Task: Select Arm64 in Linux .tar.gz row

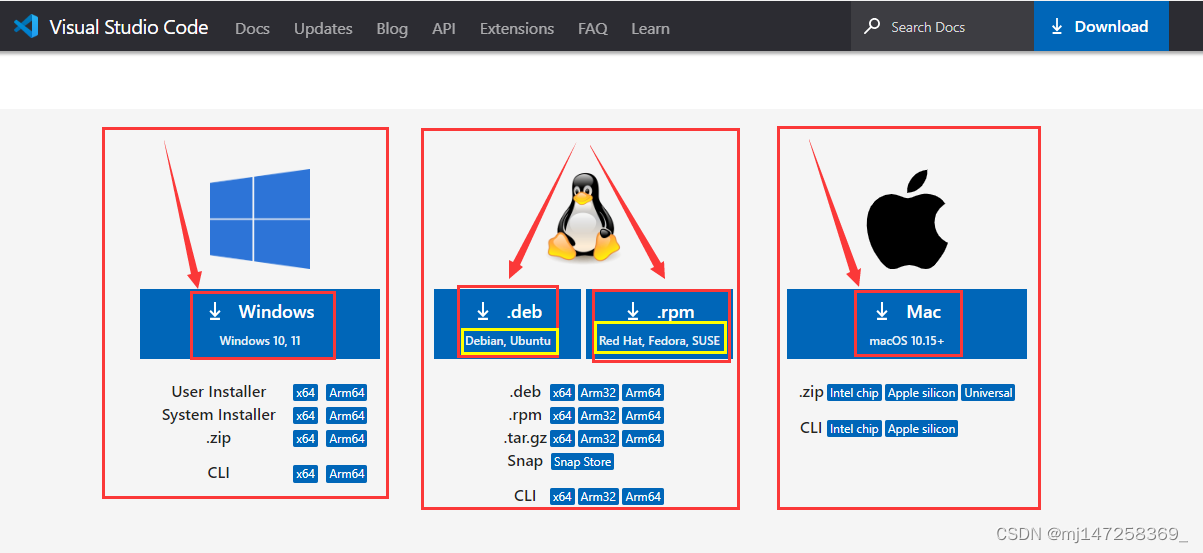Action: 643,438
